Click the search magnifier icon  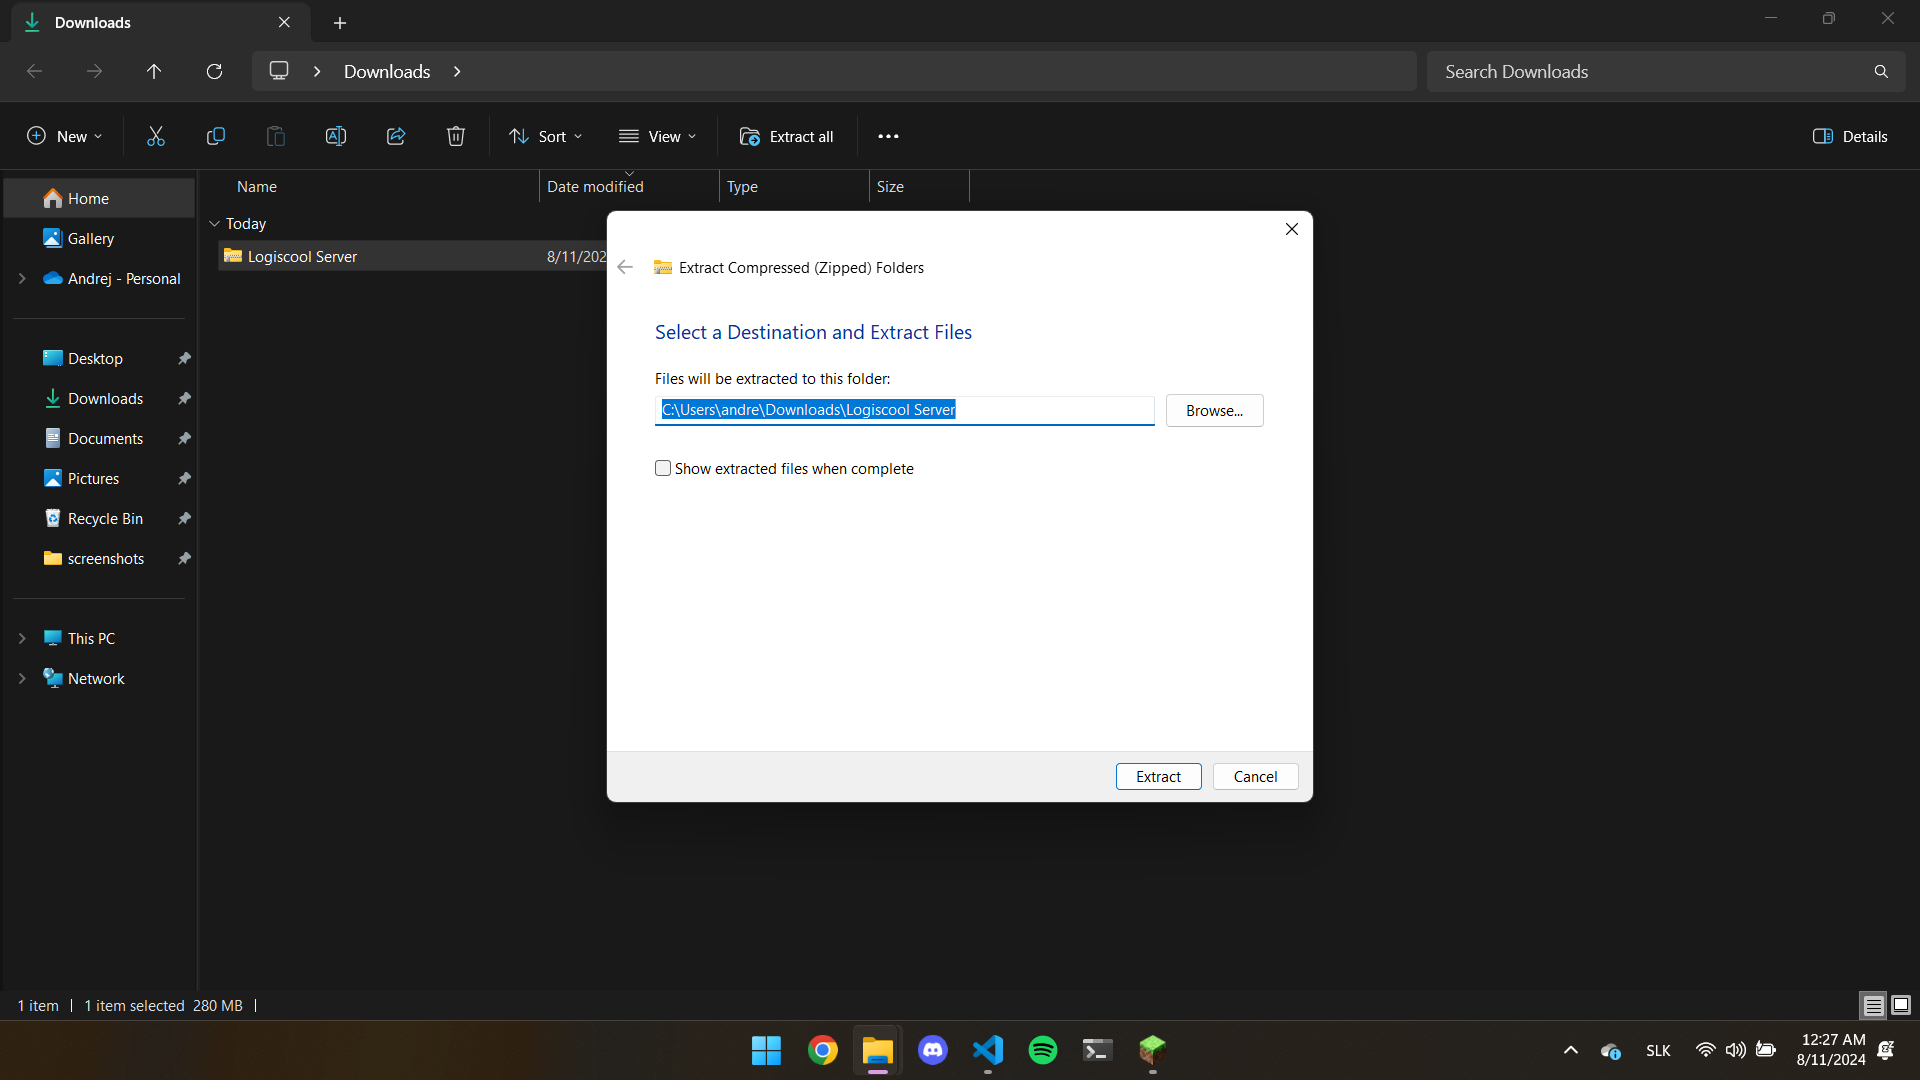click(1881, 72)
